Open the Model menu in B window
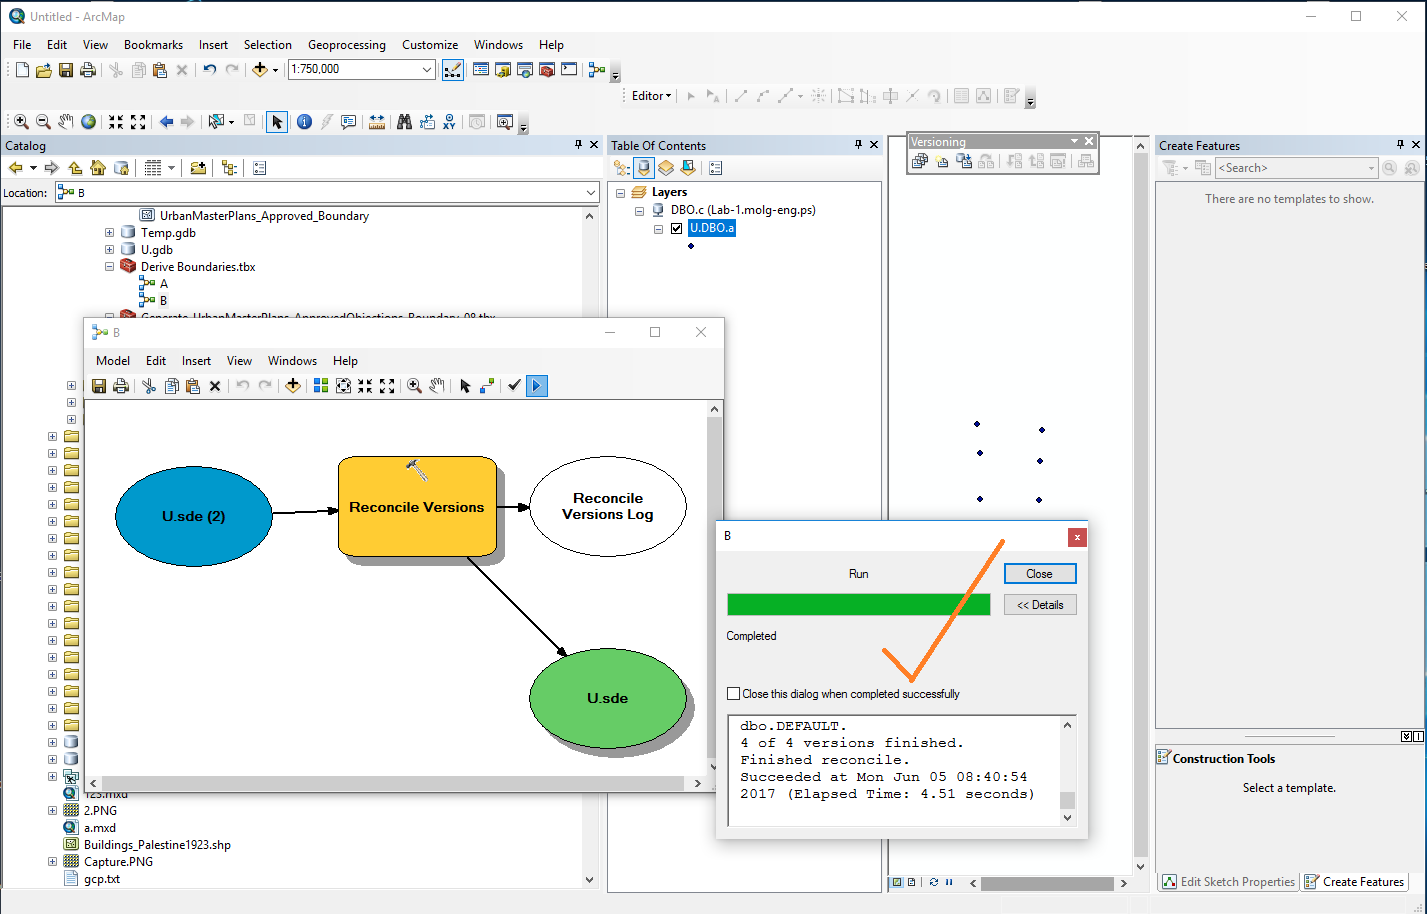1427x914 pixels. tap(113, 361)
